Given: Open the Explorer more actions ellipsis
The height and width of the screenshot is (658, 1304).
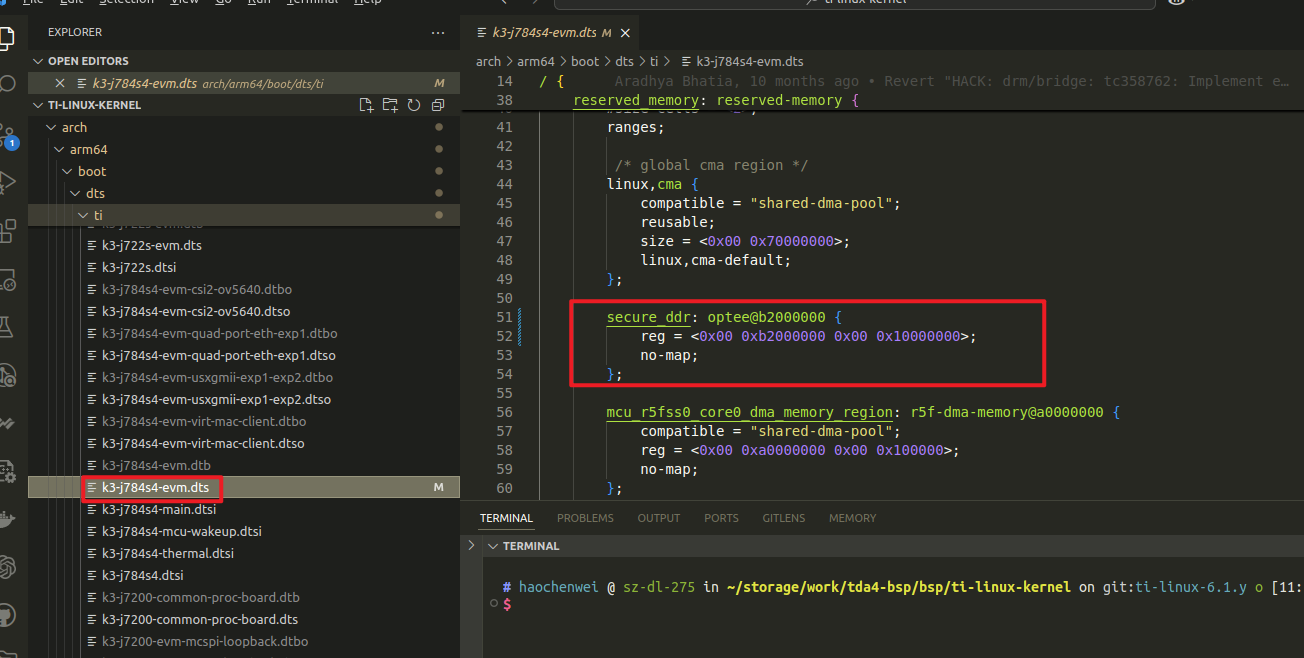Looking at the screenshot, I should (x=437, y=33).
